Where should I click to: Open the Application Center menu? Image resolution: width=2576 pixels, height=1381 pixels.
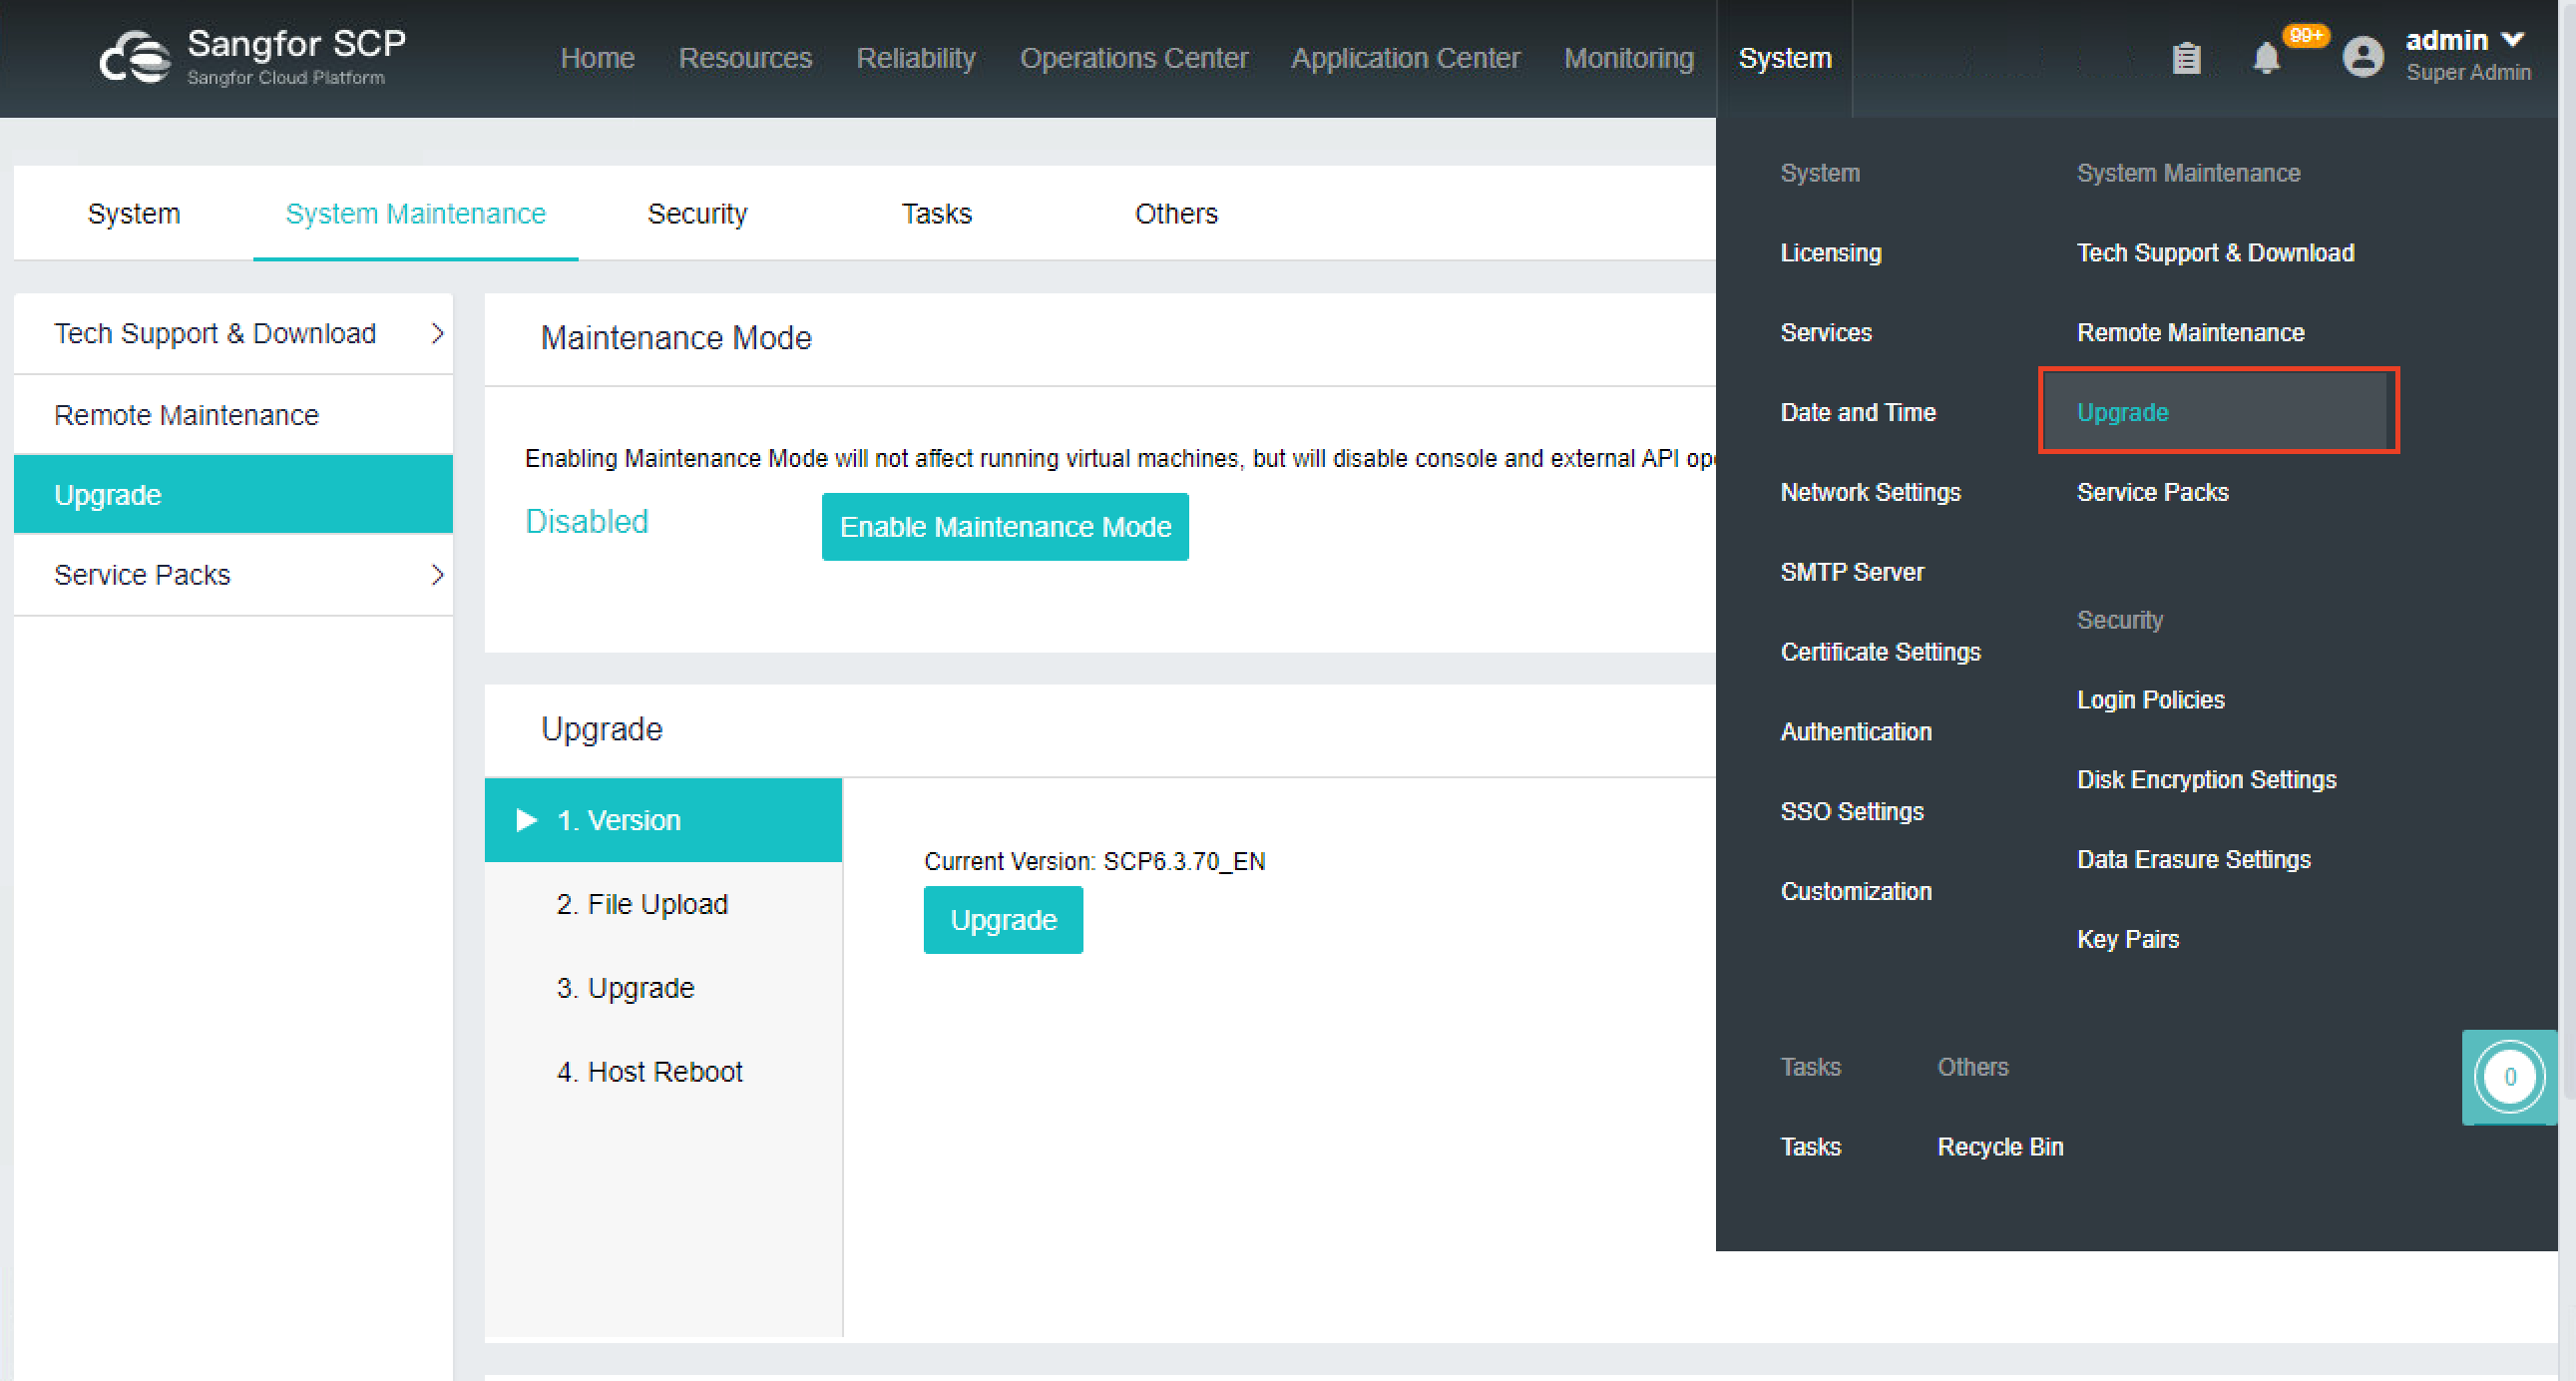pyautogui.click(x=1406, y=58)
